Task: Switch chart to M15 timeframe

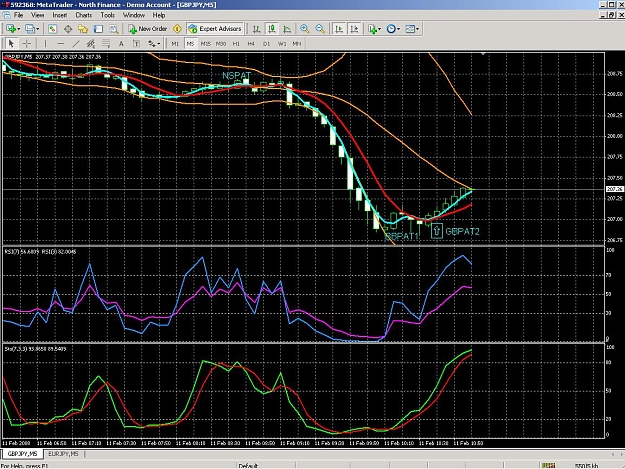Action: click(206, 43)
